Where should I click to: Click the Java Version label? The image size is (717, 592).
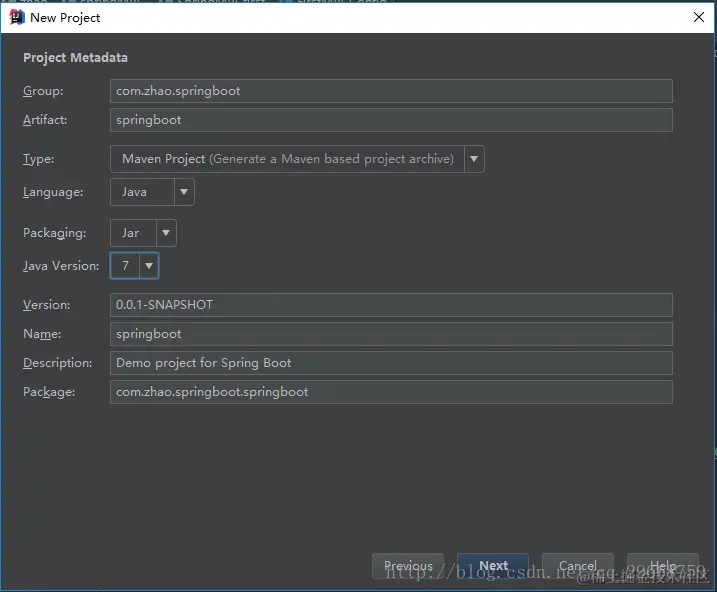(x=61, y=266)
